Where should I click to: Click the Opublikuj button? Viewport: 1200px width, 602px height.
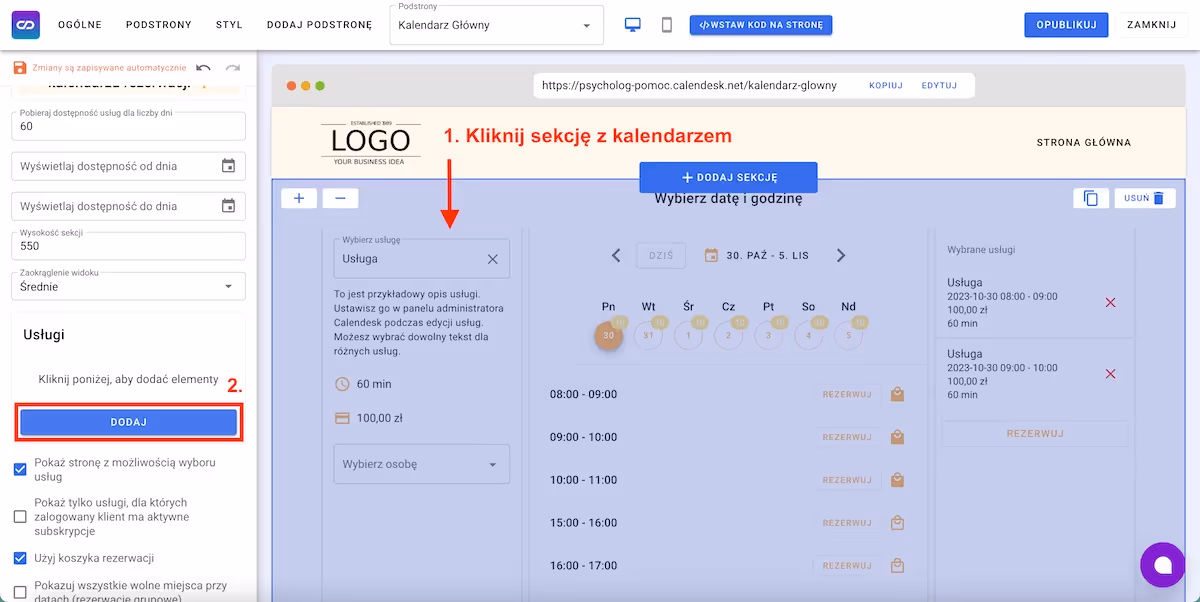pos(1066,25)
